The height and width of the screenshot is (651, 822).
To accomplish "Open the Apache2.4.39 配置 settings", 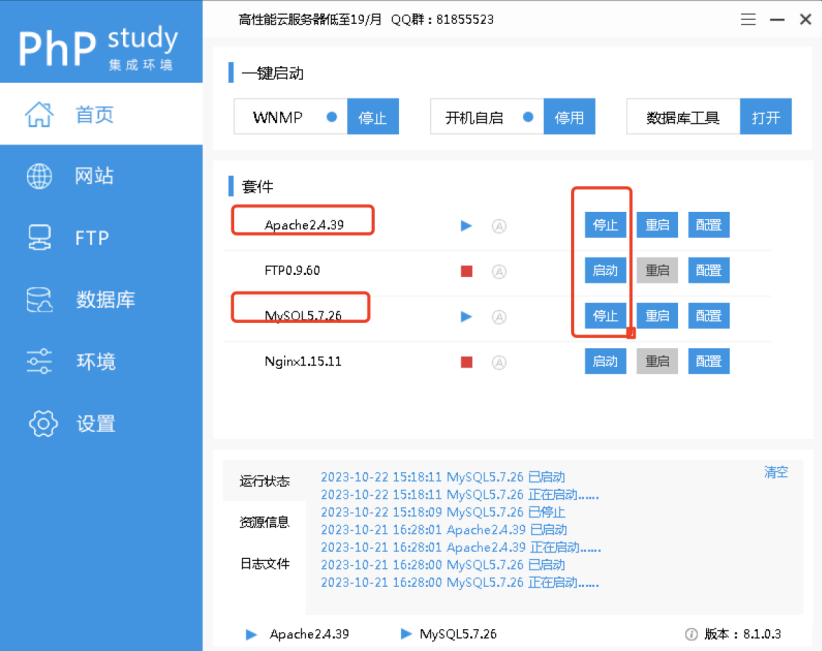I will coord(709,225).
